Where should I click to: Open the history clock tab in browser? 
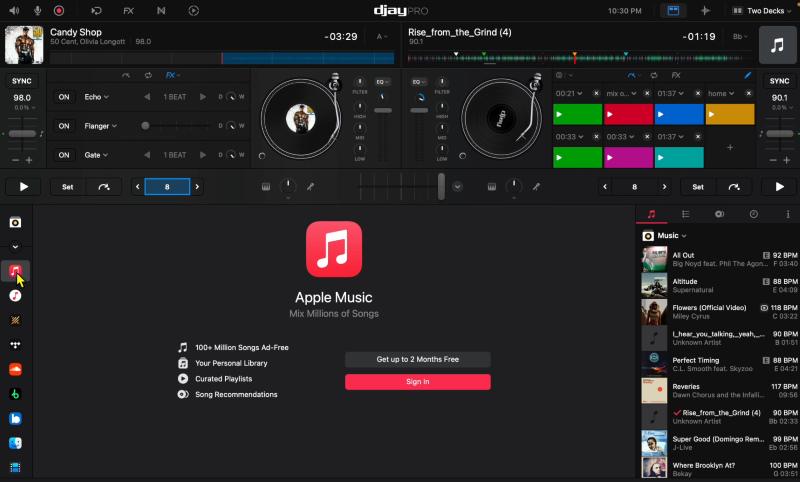[x=754, y=214]
